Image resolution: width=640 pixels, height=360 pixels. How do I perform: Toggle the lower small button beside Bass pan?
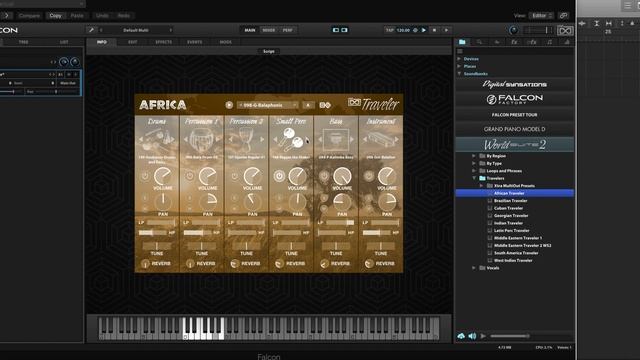324,208
